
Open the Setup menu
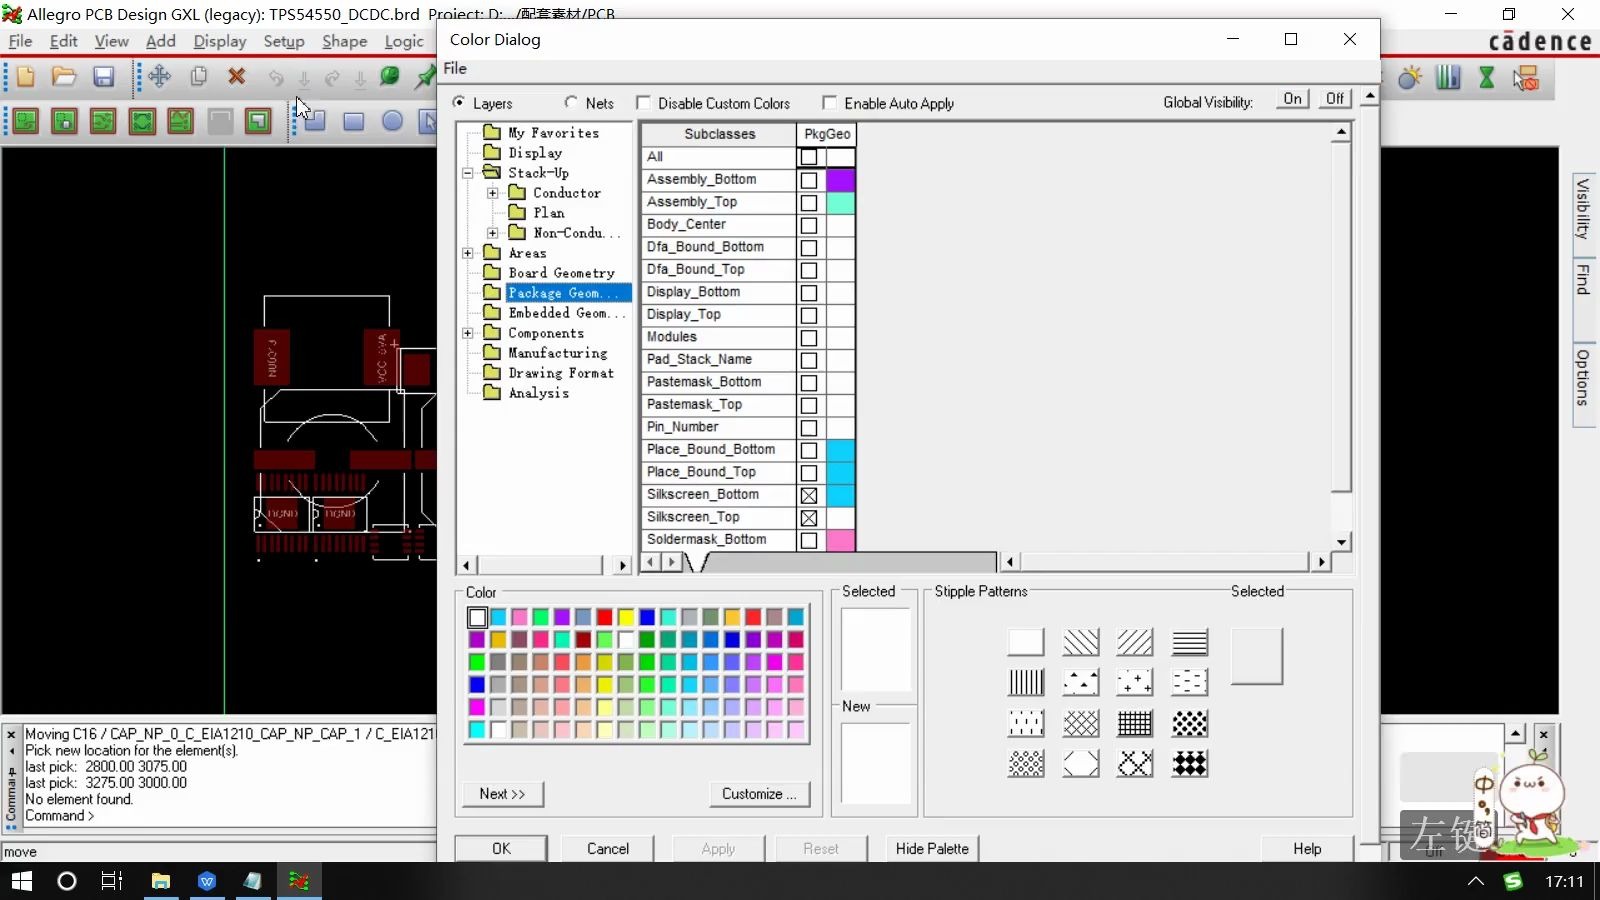[284, 41]
